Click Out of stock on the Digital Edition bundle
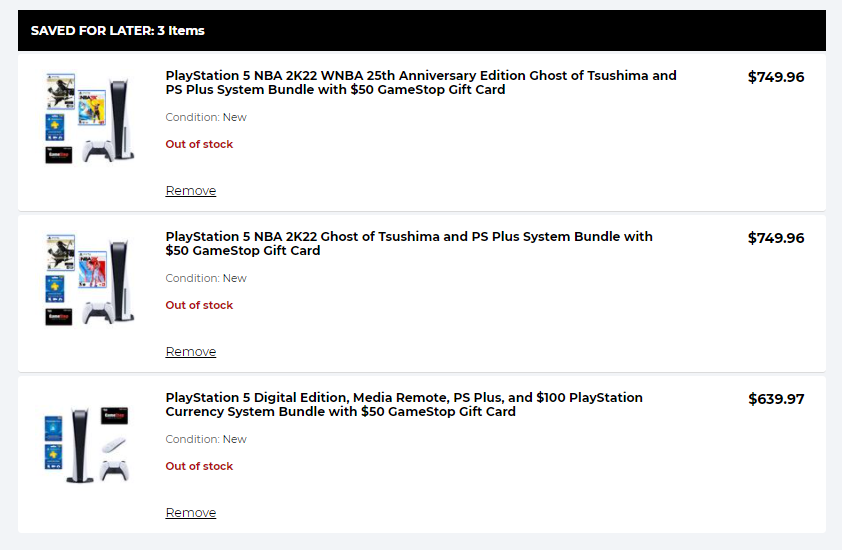Image resolution: width=842 pixels, height=550 pixels. (x=199, y=466)
